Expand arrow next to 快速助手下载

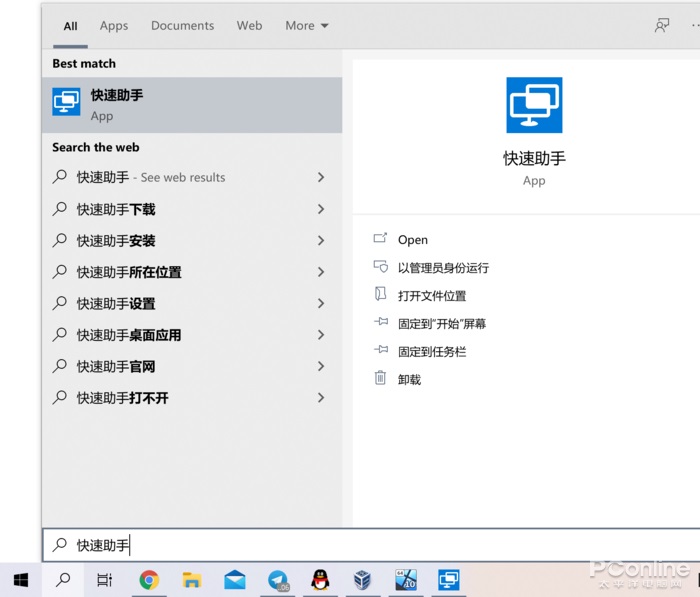[321, 209]
